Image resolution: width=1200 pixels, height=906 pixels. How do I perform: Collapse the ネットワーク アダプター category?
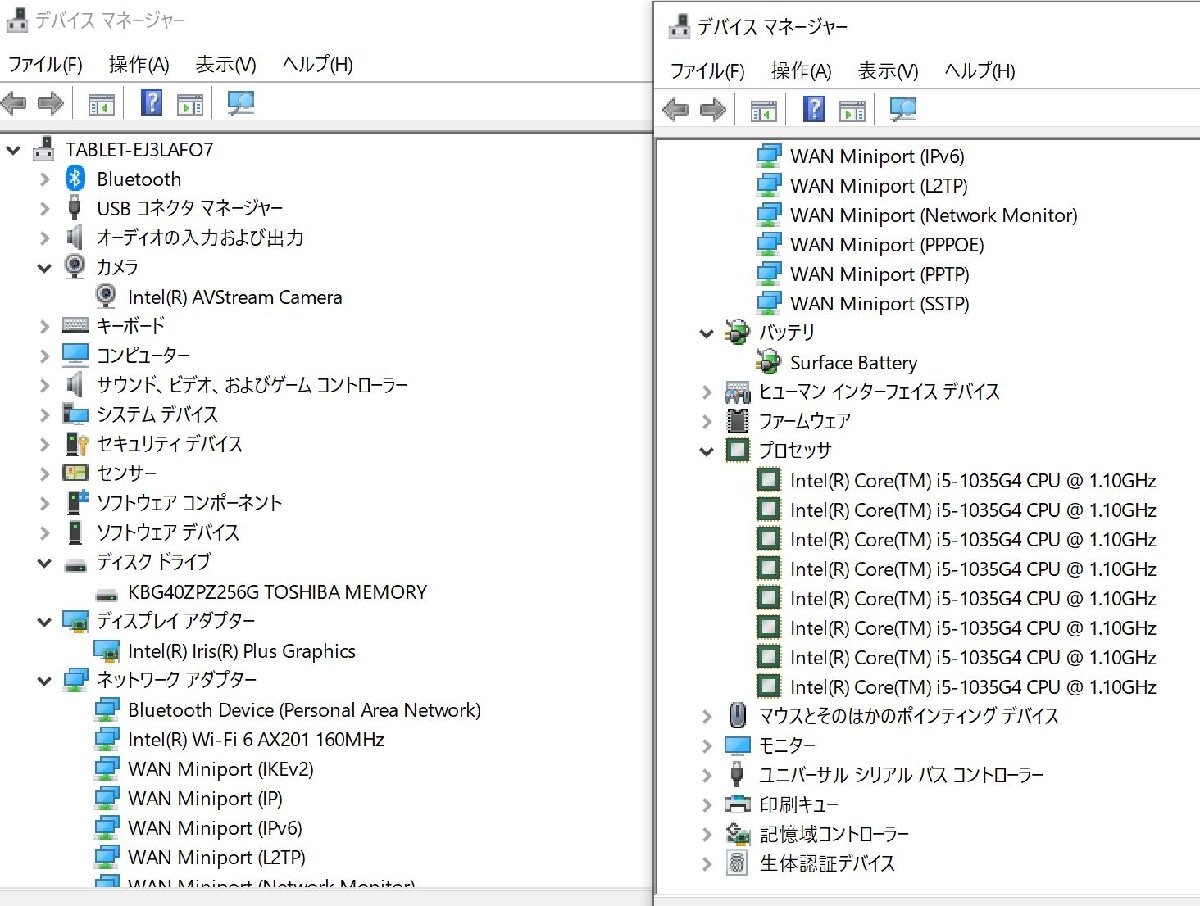[44, 681]
